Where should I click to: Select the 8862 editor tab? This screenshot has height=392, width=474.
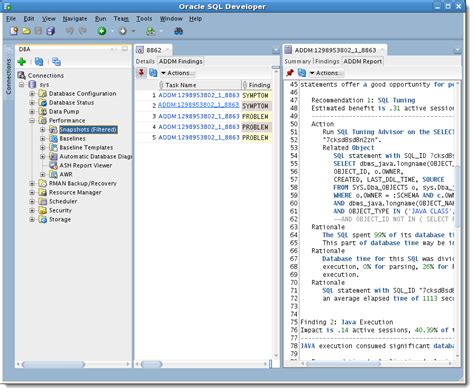click(x=154, y=50)
